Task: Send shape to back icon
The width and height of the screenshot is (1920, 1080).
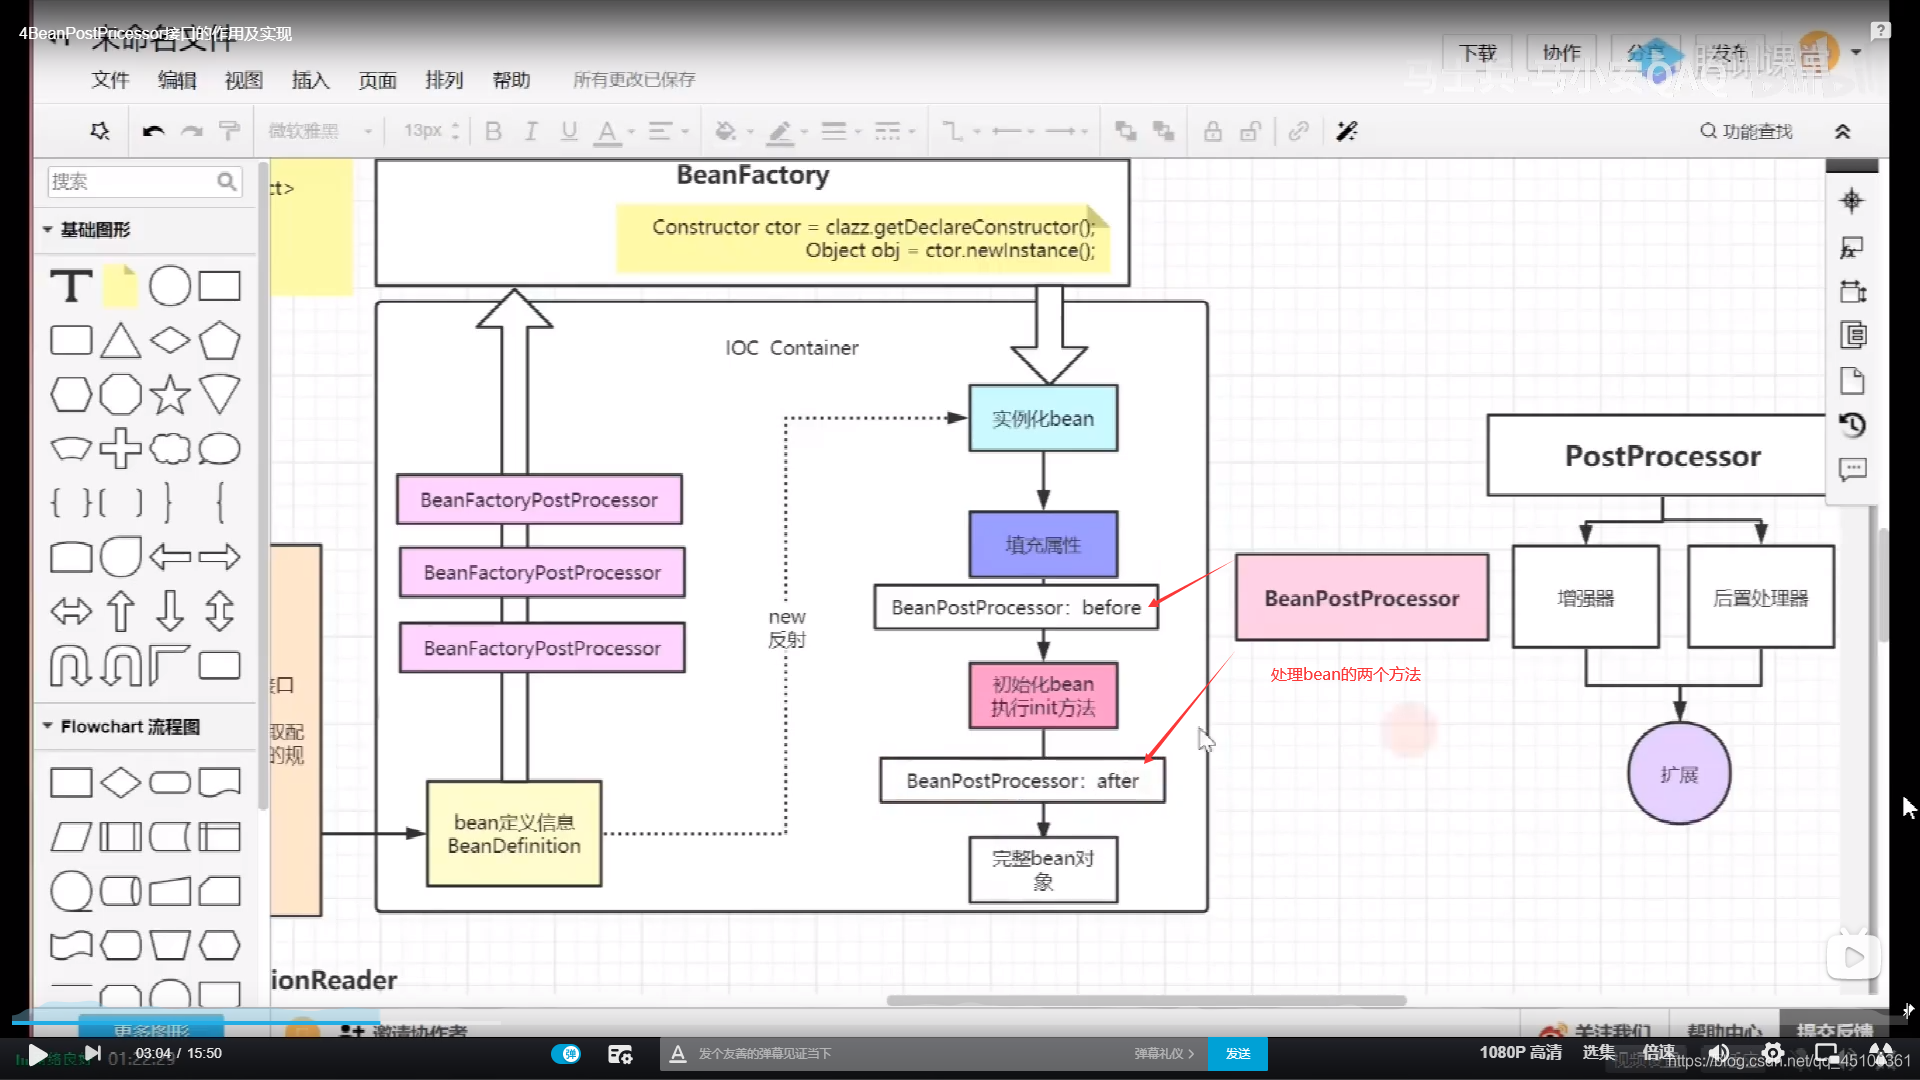Action: tap(1163, 131)
